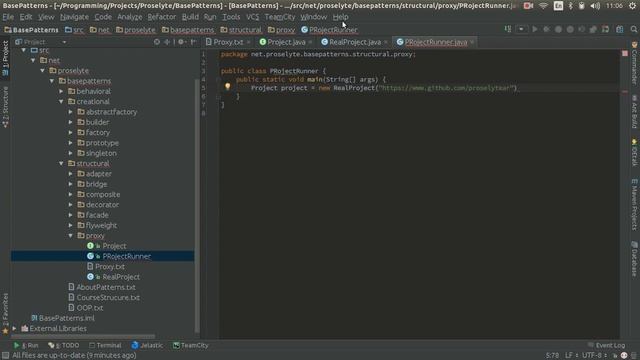
Task: Open the Navigate menu
Action: (x=74, y=17)
